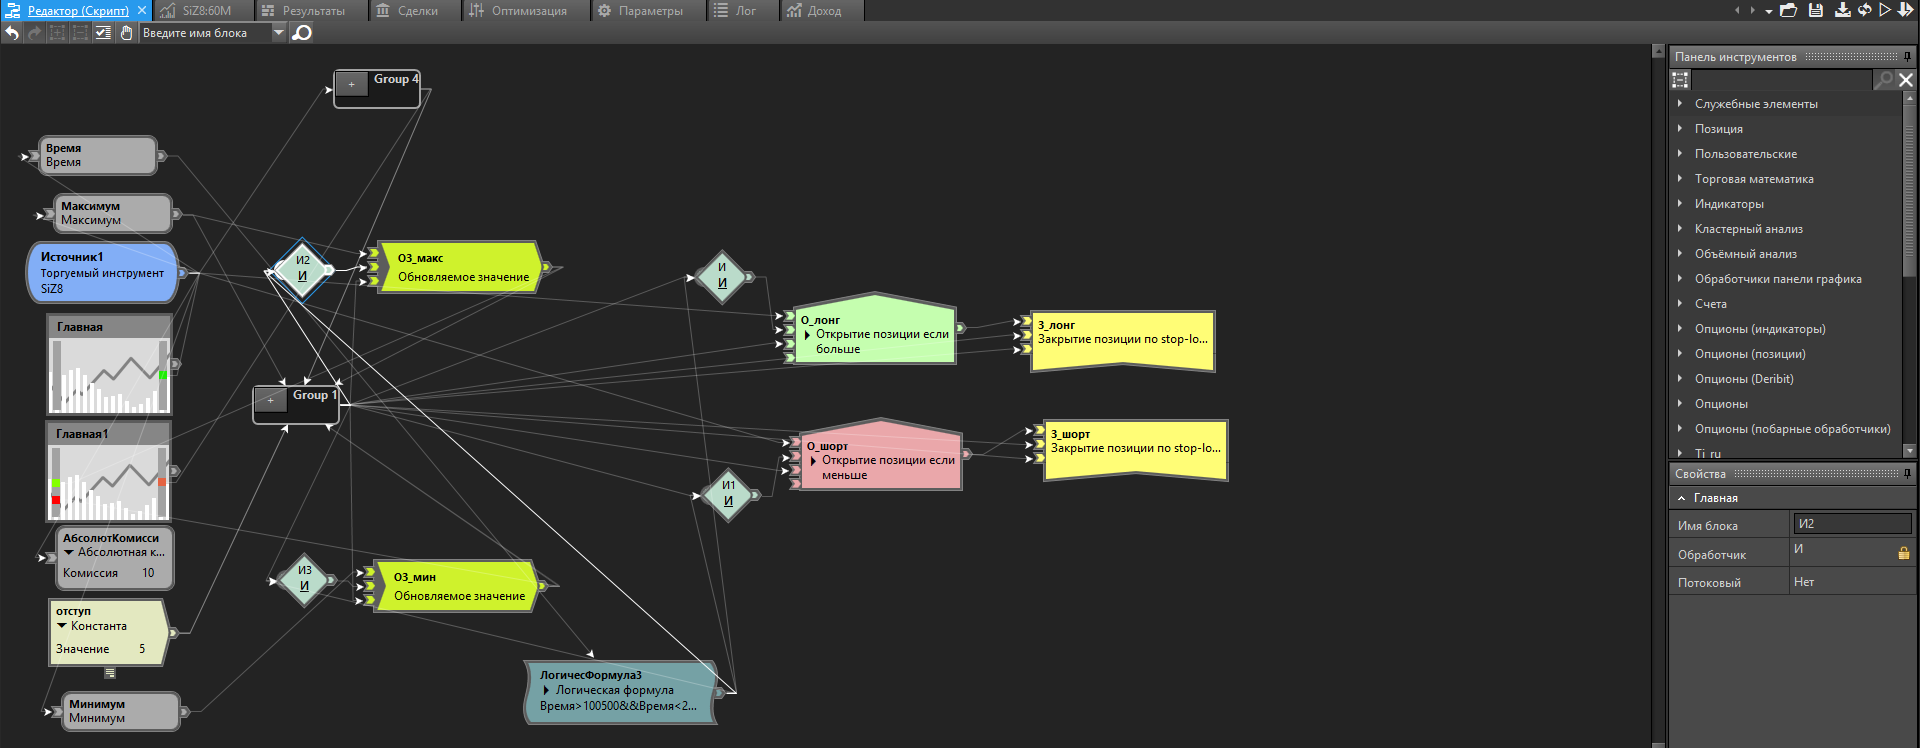Expand the Пользовательские category
Screen dimensions: 1920x748
[x=1680, y=154]
